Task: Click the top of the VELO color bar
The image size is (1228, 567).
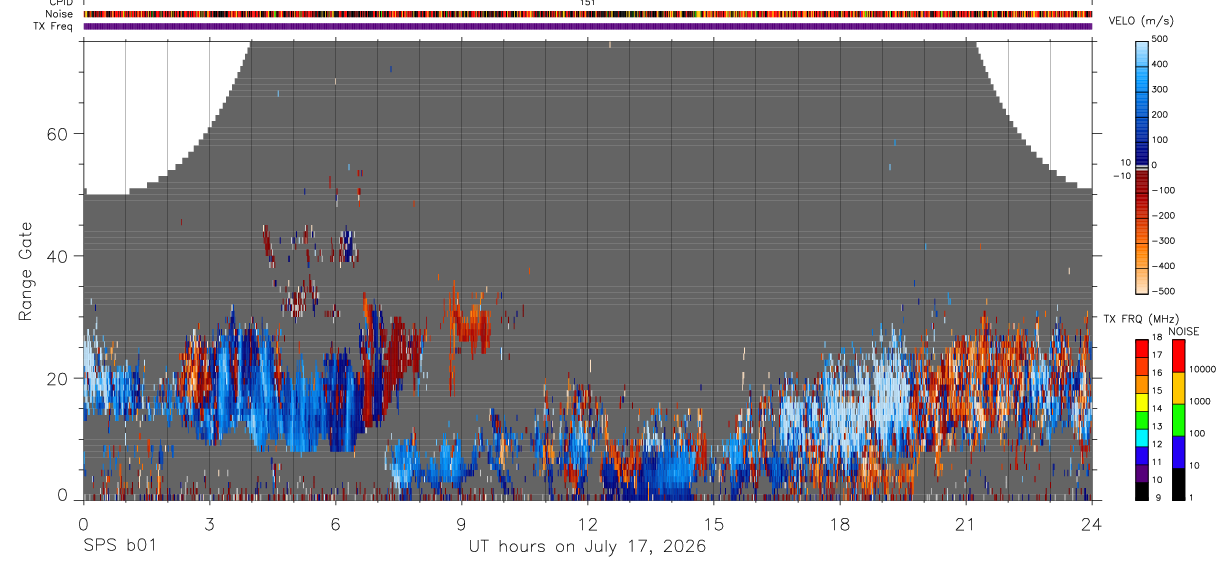Action: (x=1142, y=45)
